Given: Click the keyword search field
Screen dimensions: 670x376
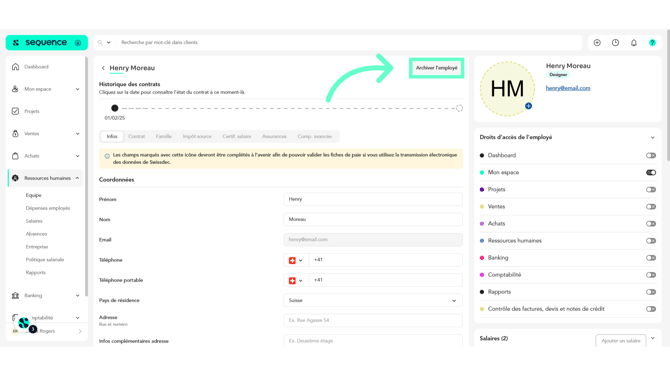Looking at the screenshot, I should pyautogui.click(x=348, y=42).
